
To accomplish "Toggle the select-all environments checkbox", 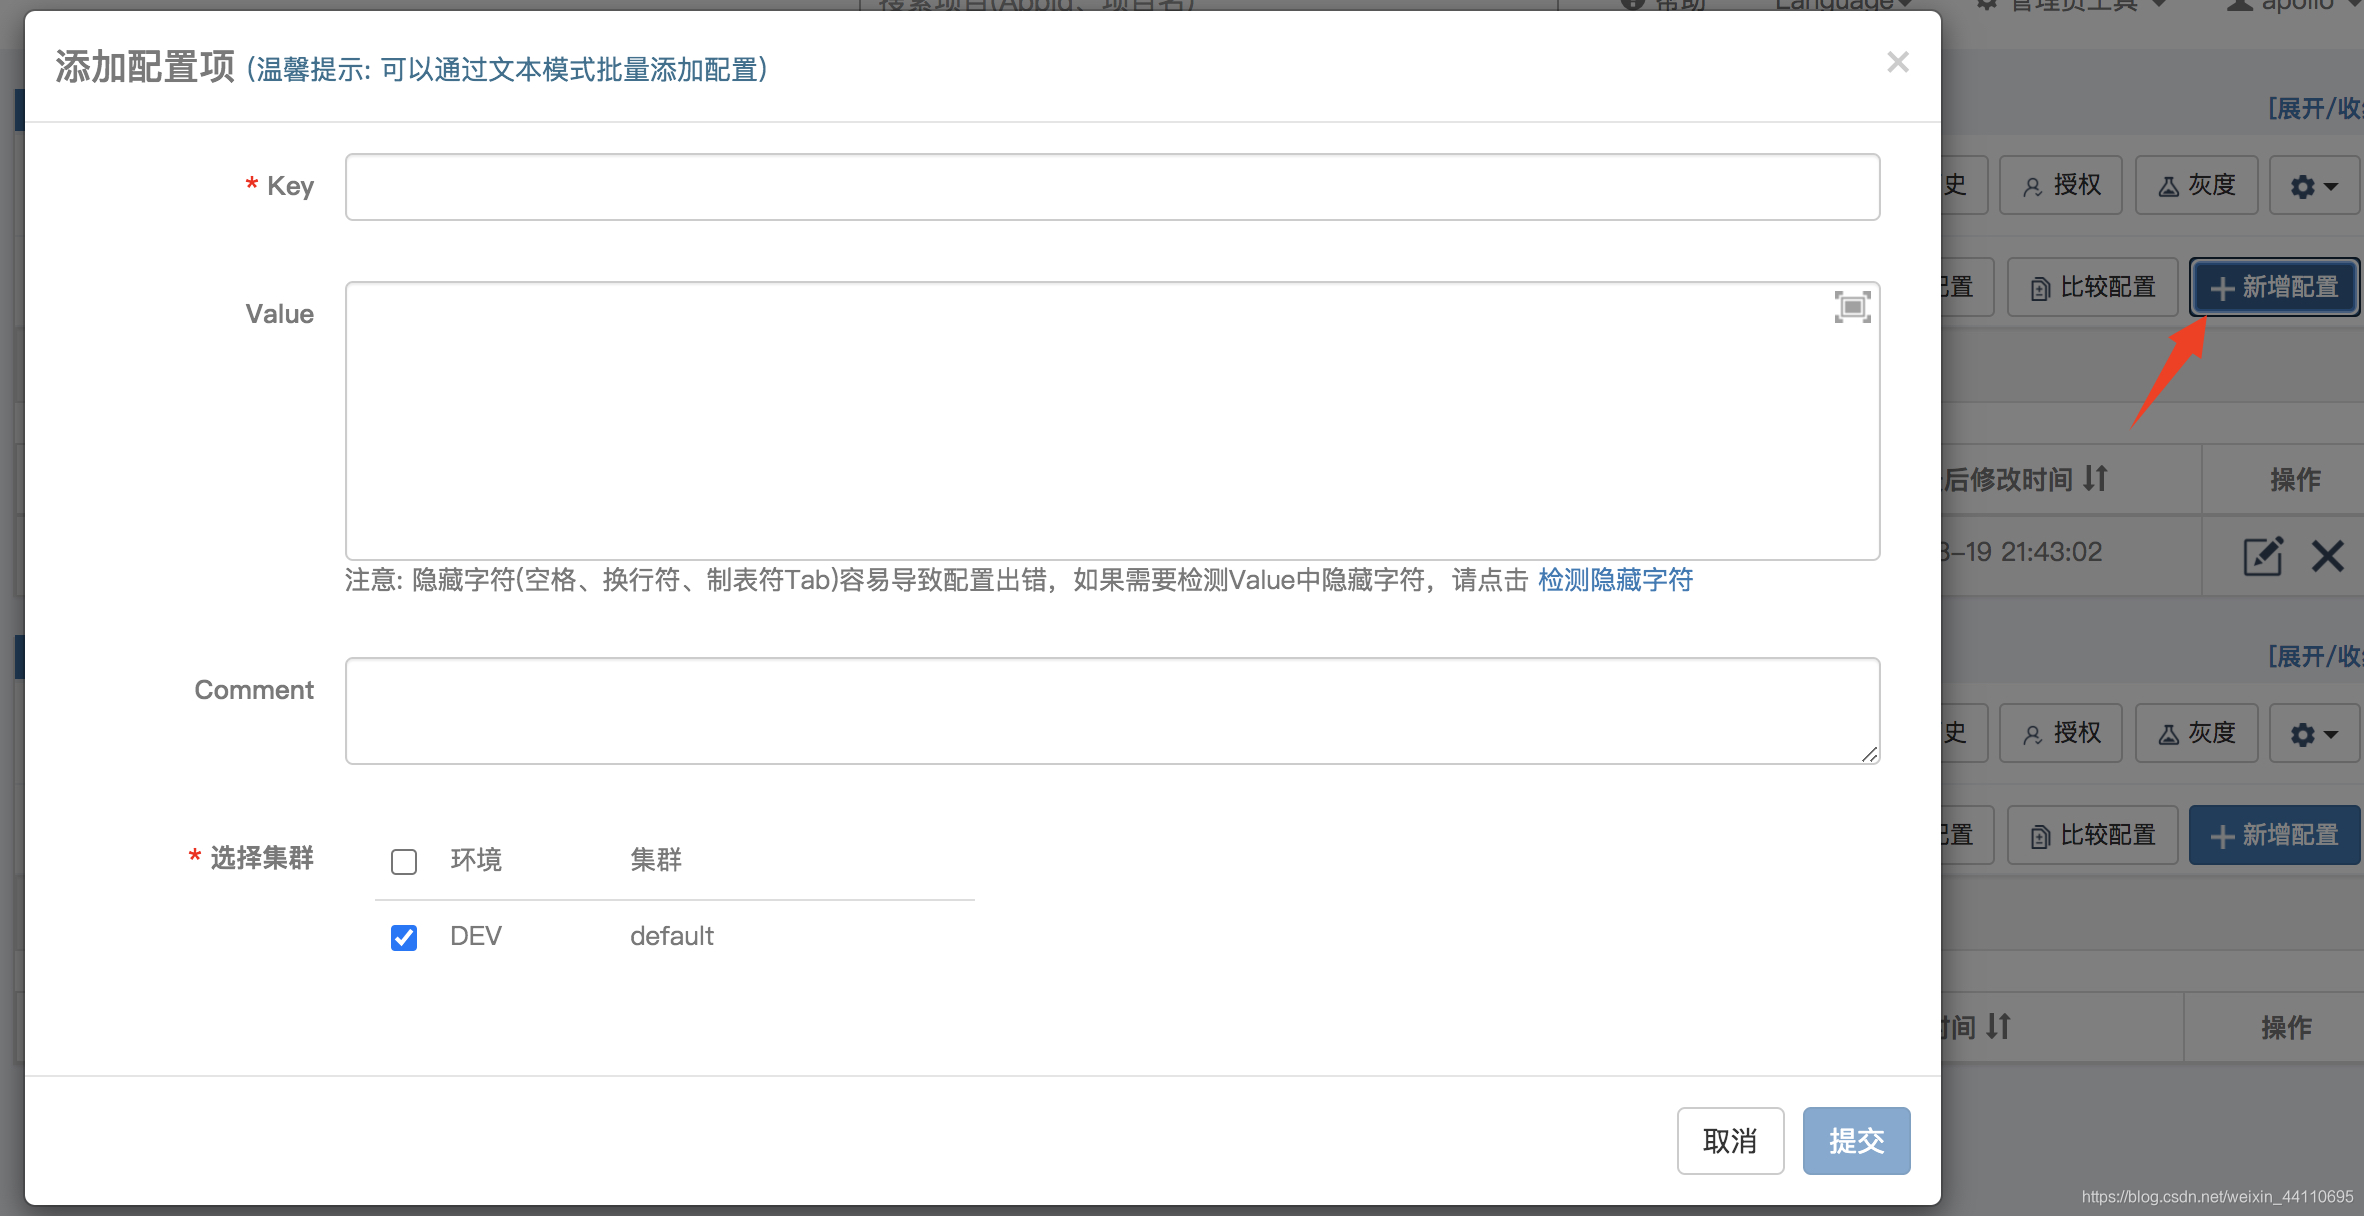I will [404, 861].
